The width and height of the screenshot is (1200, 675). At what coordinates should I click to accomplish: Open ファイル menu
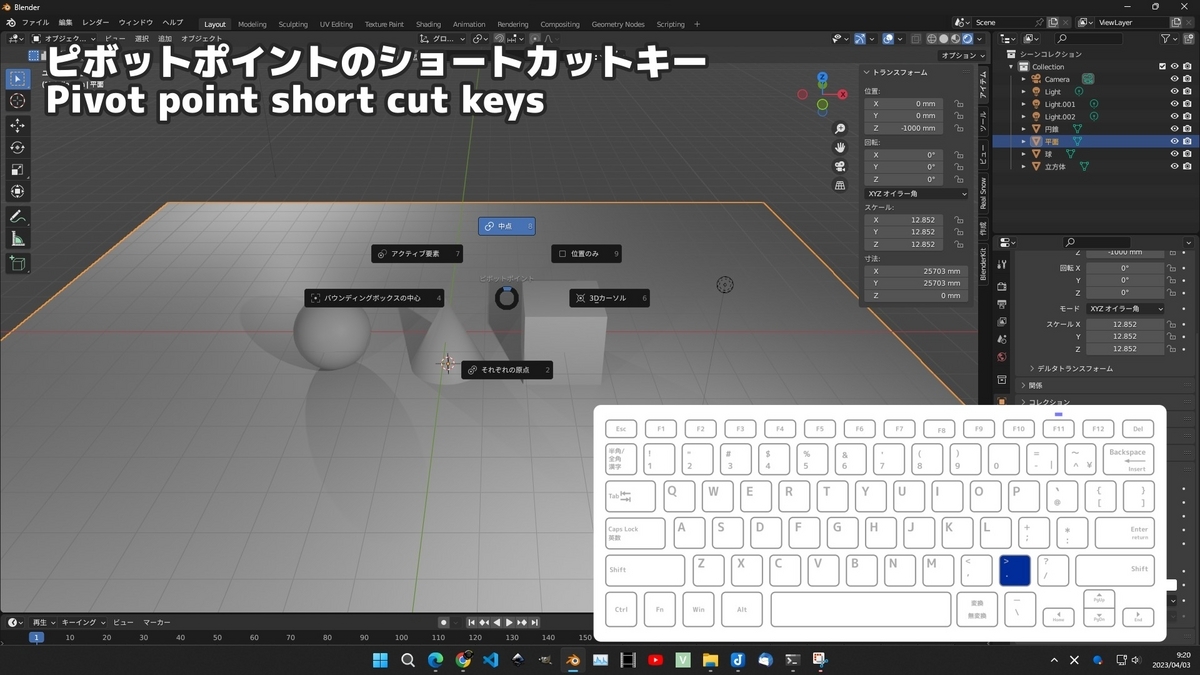pyautogui.click(x=35, y=22)
